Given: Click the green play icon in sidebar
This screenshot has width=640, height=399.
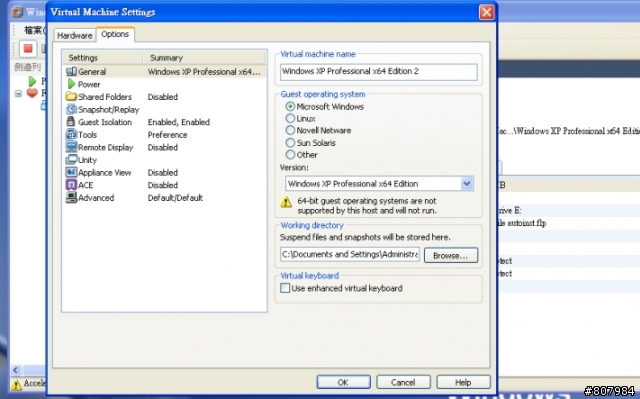Looking at the screenshot, I should coord(32,81).
